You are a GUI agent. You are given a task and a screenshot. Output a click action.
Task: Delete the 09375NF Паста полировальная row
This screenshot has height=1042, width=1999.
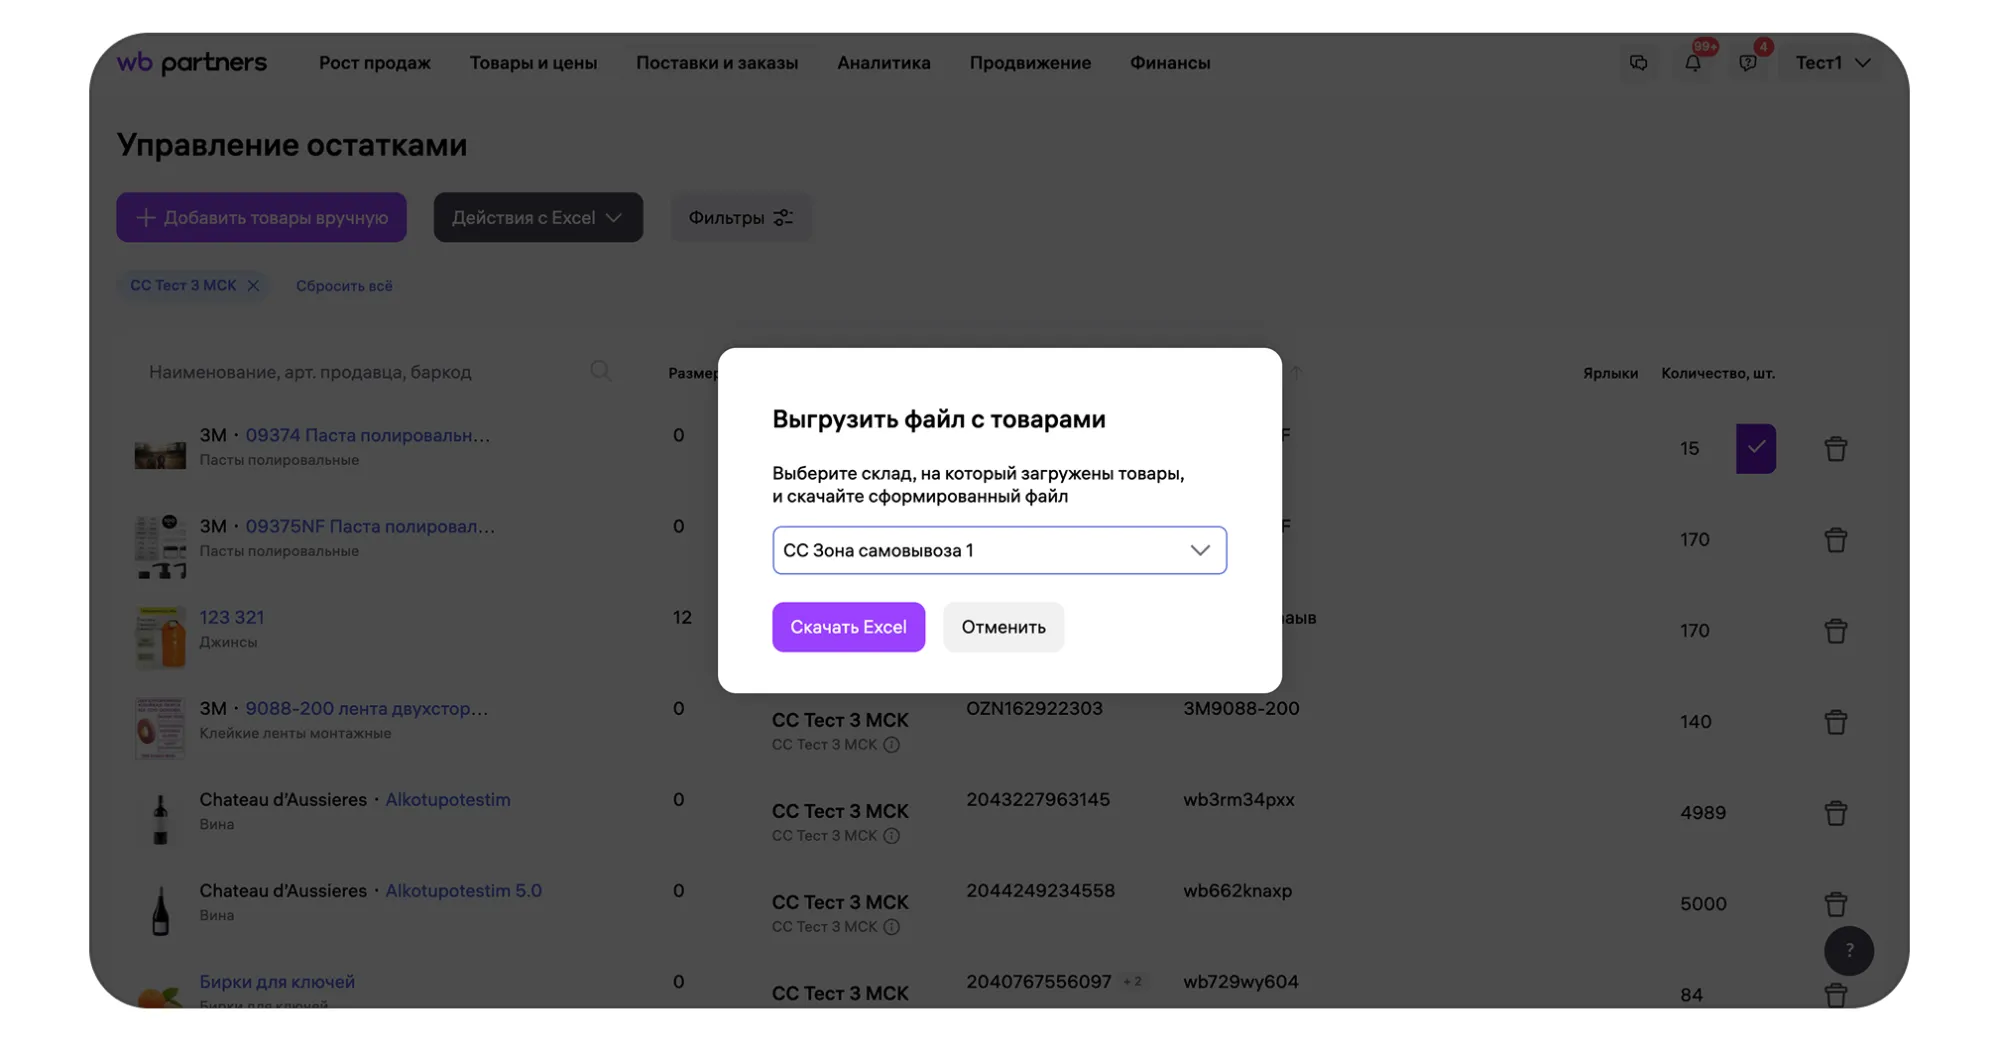[1835, 540]
